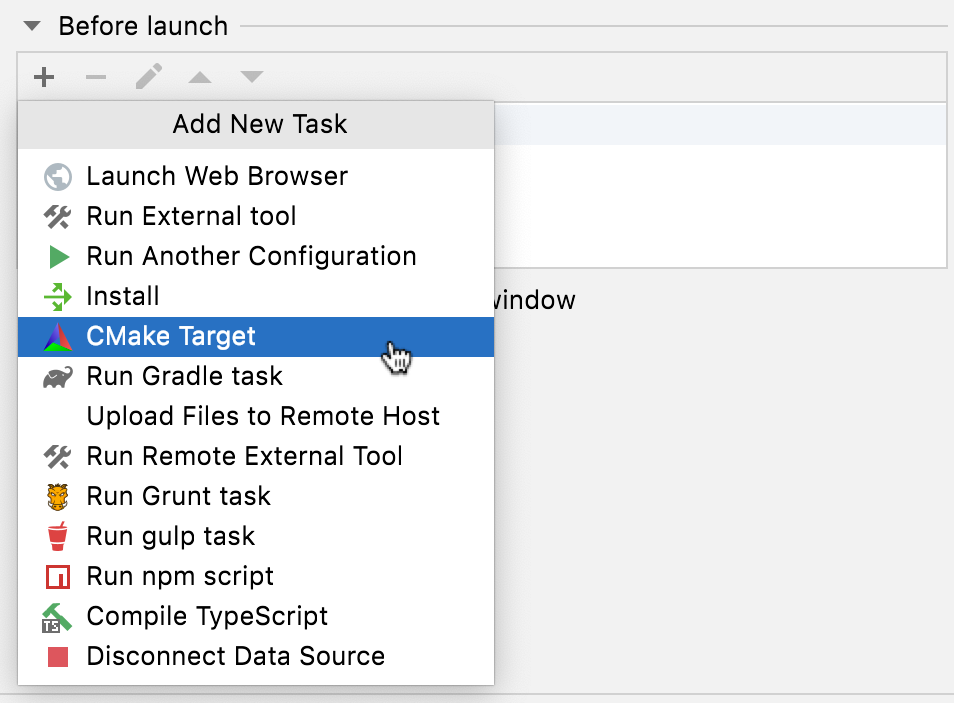The height and width of the screenshot is (703, 954).
Task: Edit the selected task with the pencil icon
Action: point(147,77)
